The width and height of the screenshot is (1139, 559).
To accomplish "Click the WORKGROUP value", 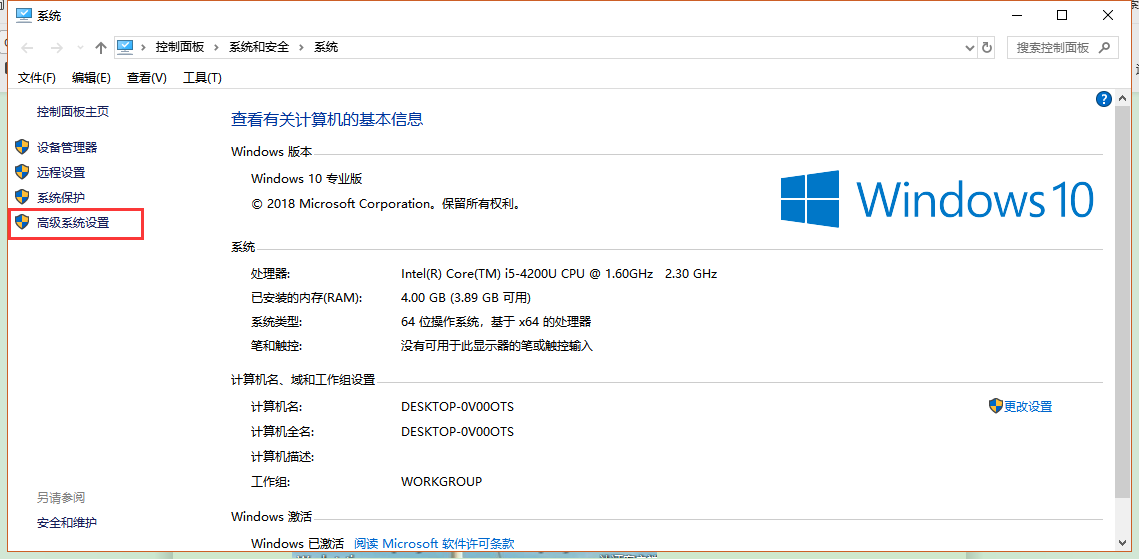I will [442, 481].
